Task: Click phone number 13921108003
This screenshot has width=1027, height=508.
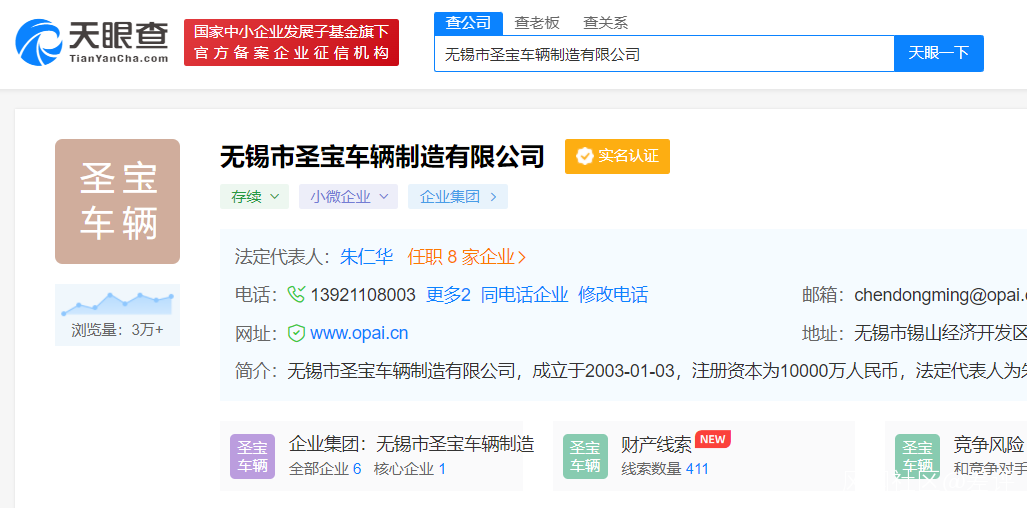Action: [363, 295]
